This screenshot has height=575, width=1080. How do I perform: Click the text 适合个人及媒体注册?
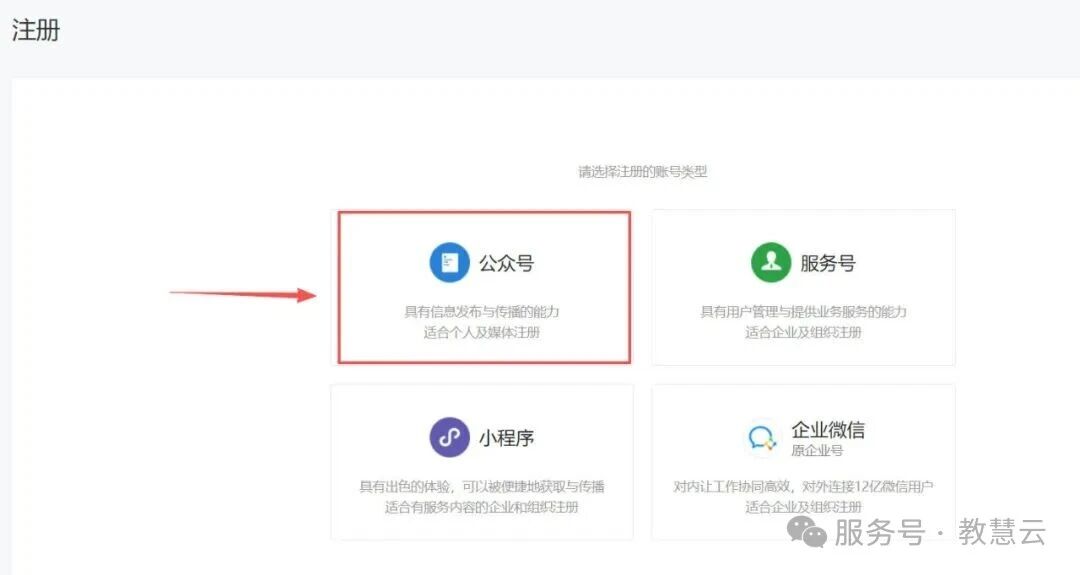(481, 333)
